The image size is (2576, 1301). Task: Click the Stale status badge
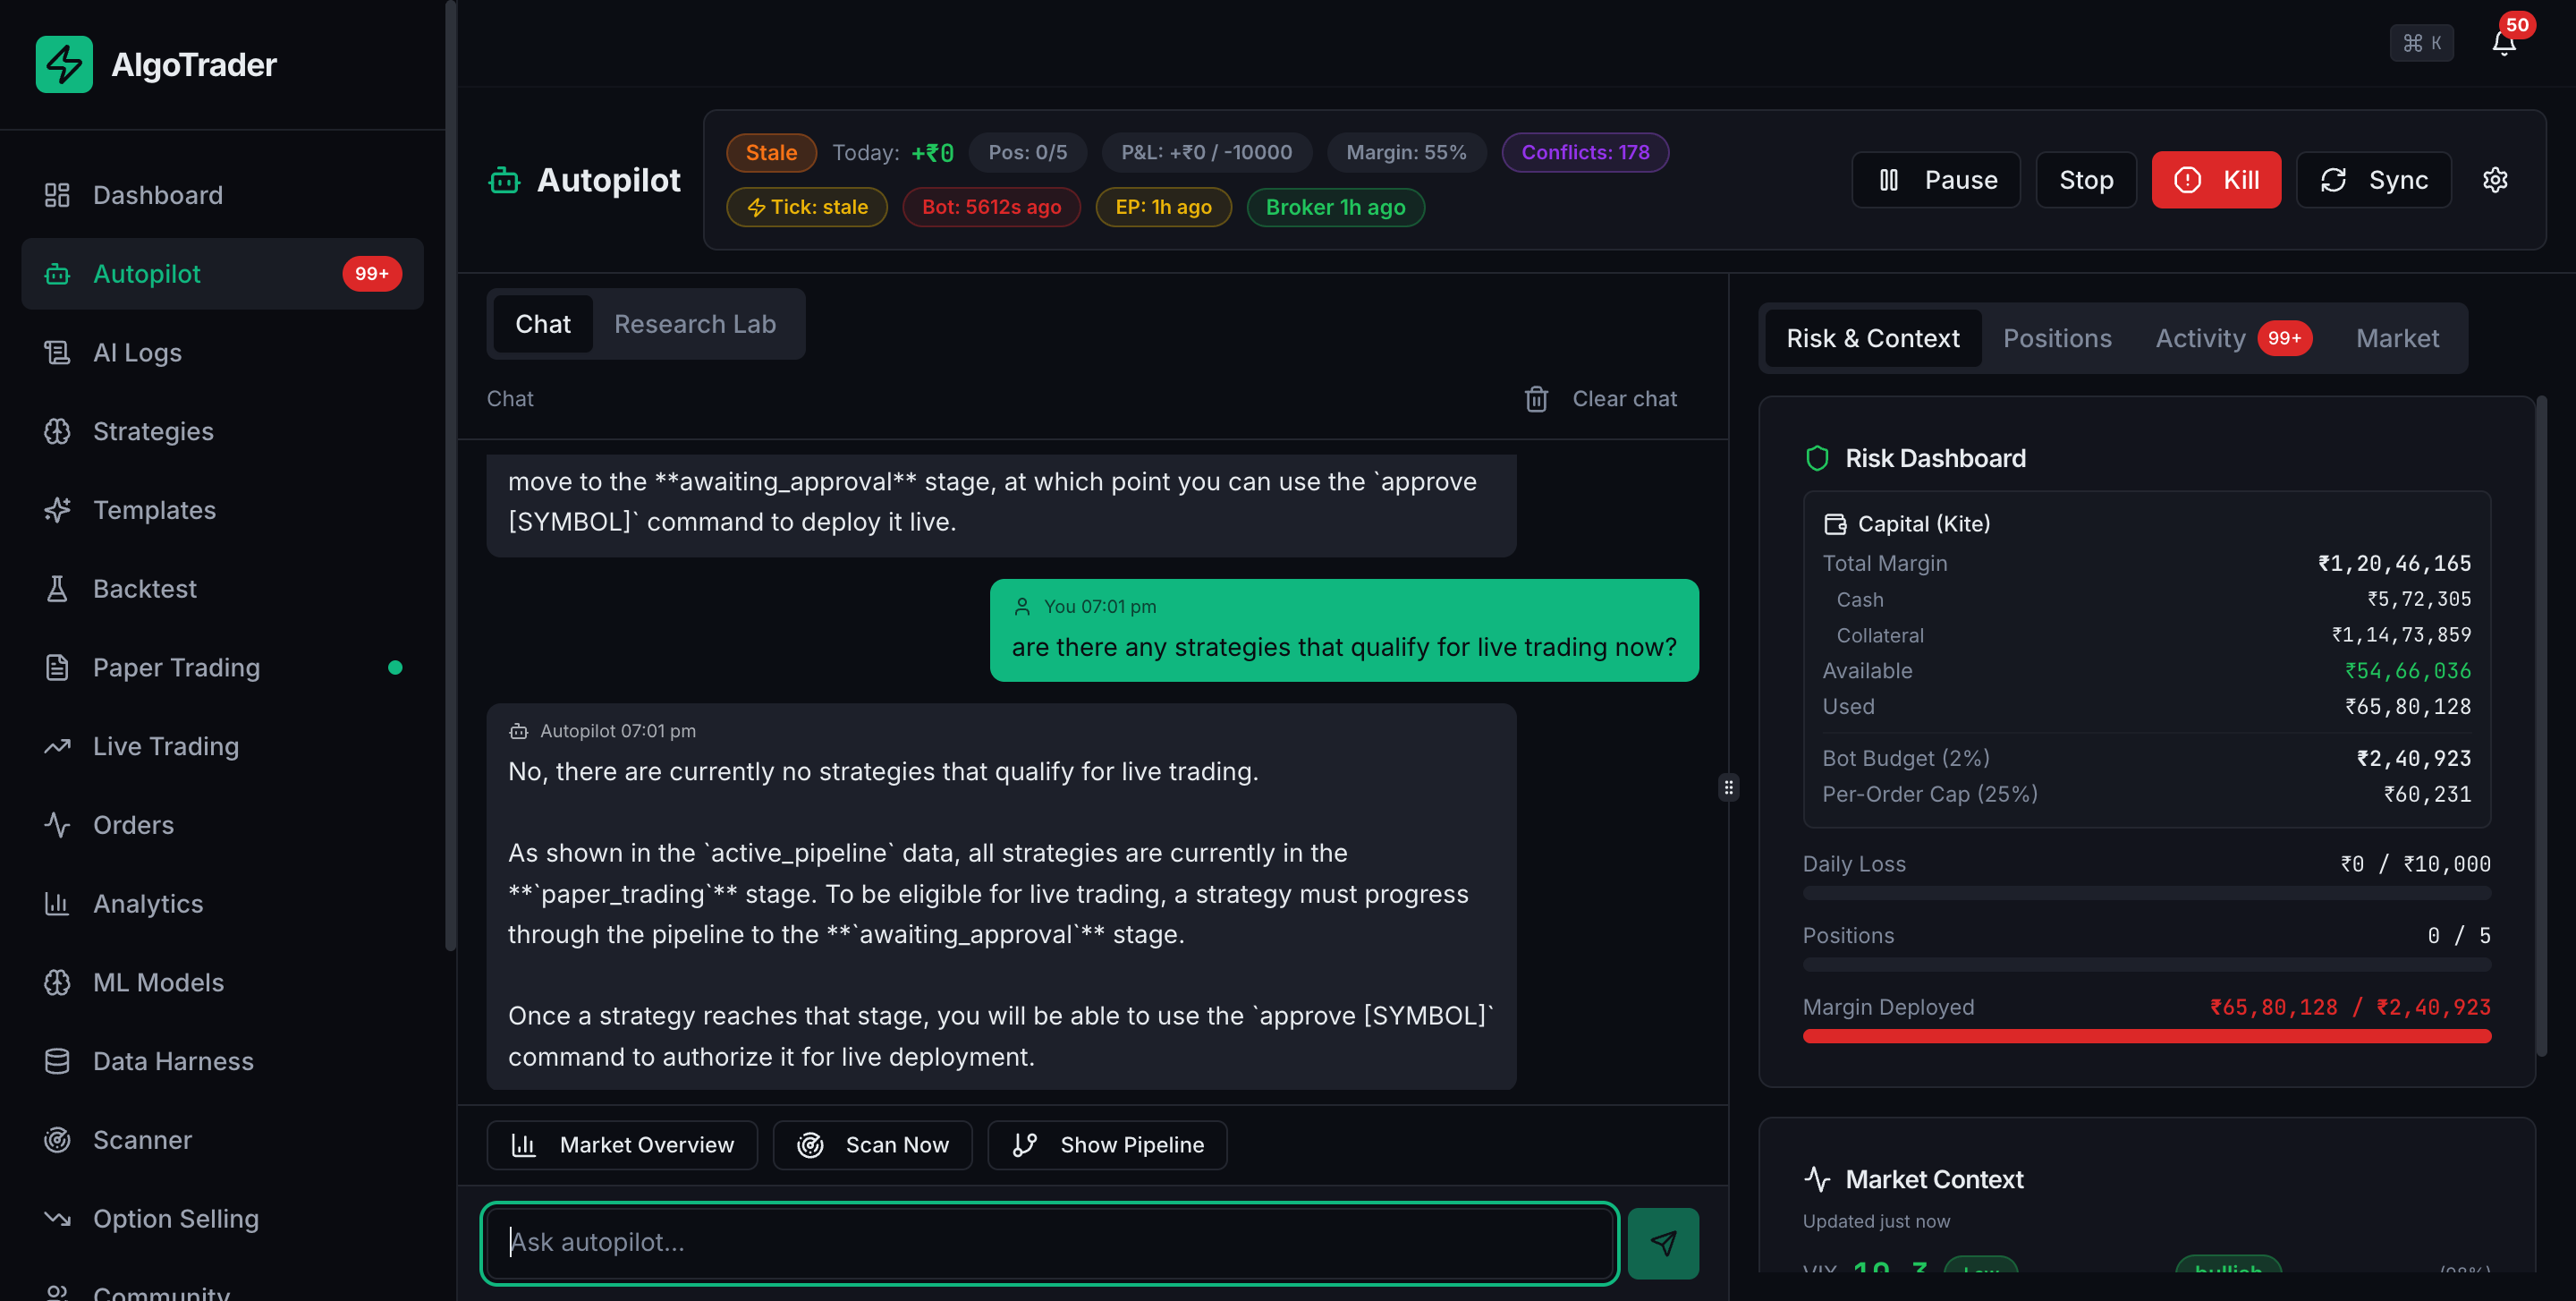[771, 152]
